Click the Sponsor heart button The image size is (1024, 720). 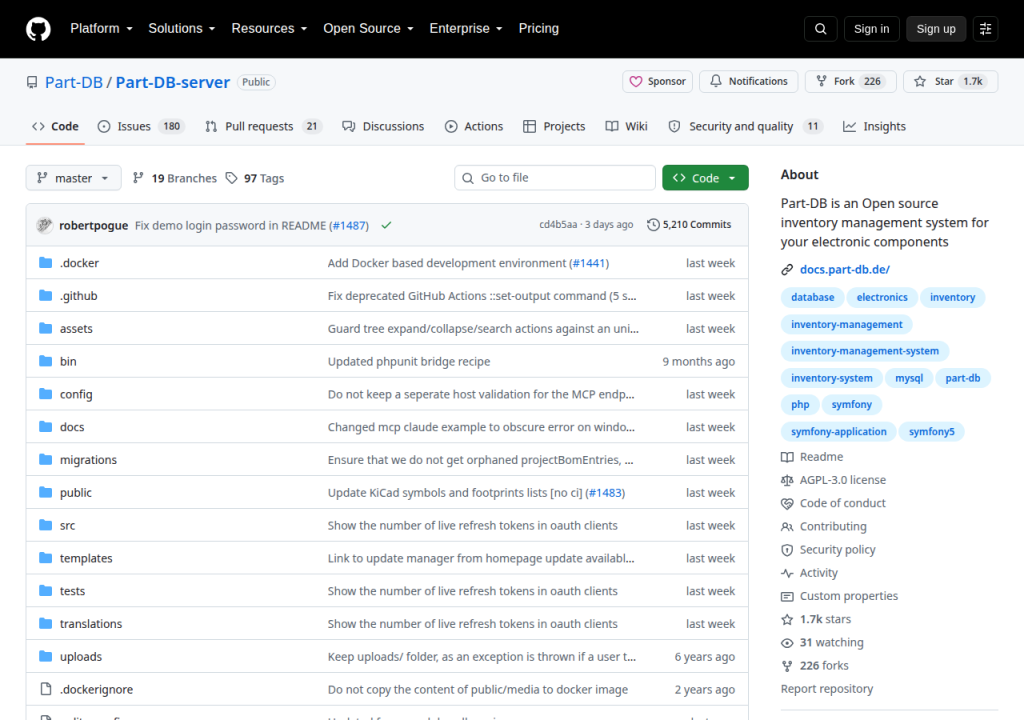tap(657, 82)
